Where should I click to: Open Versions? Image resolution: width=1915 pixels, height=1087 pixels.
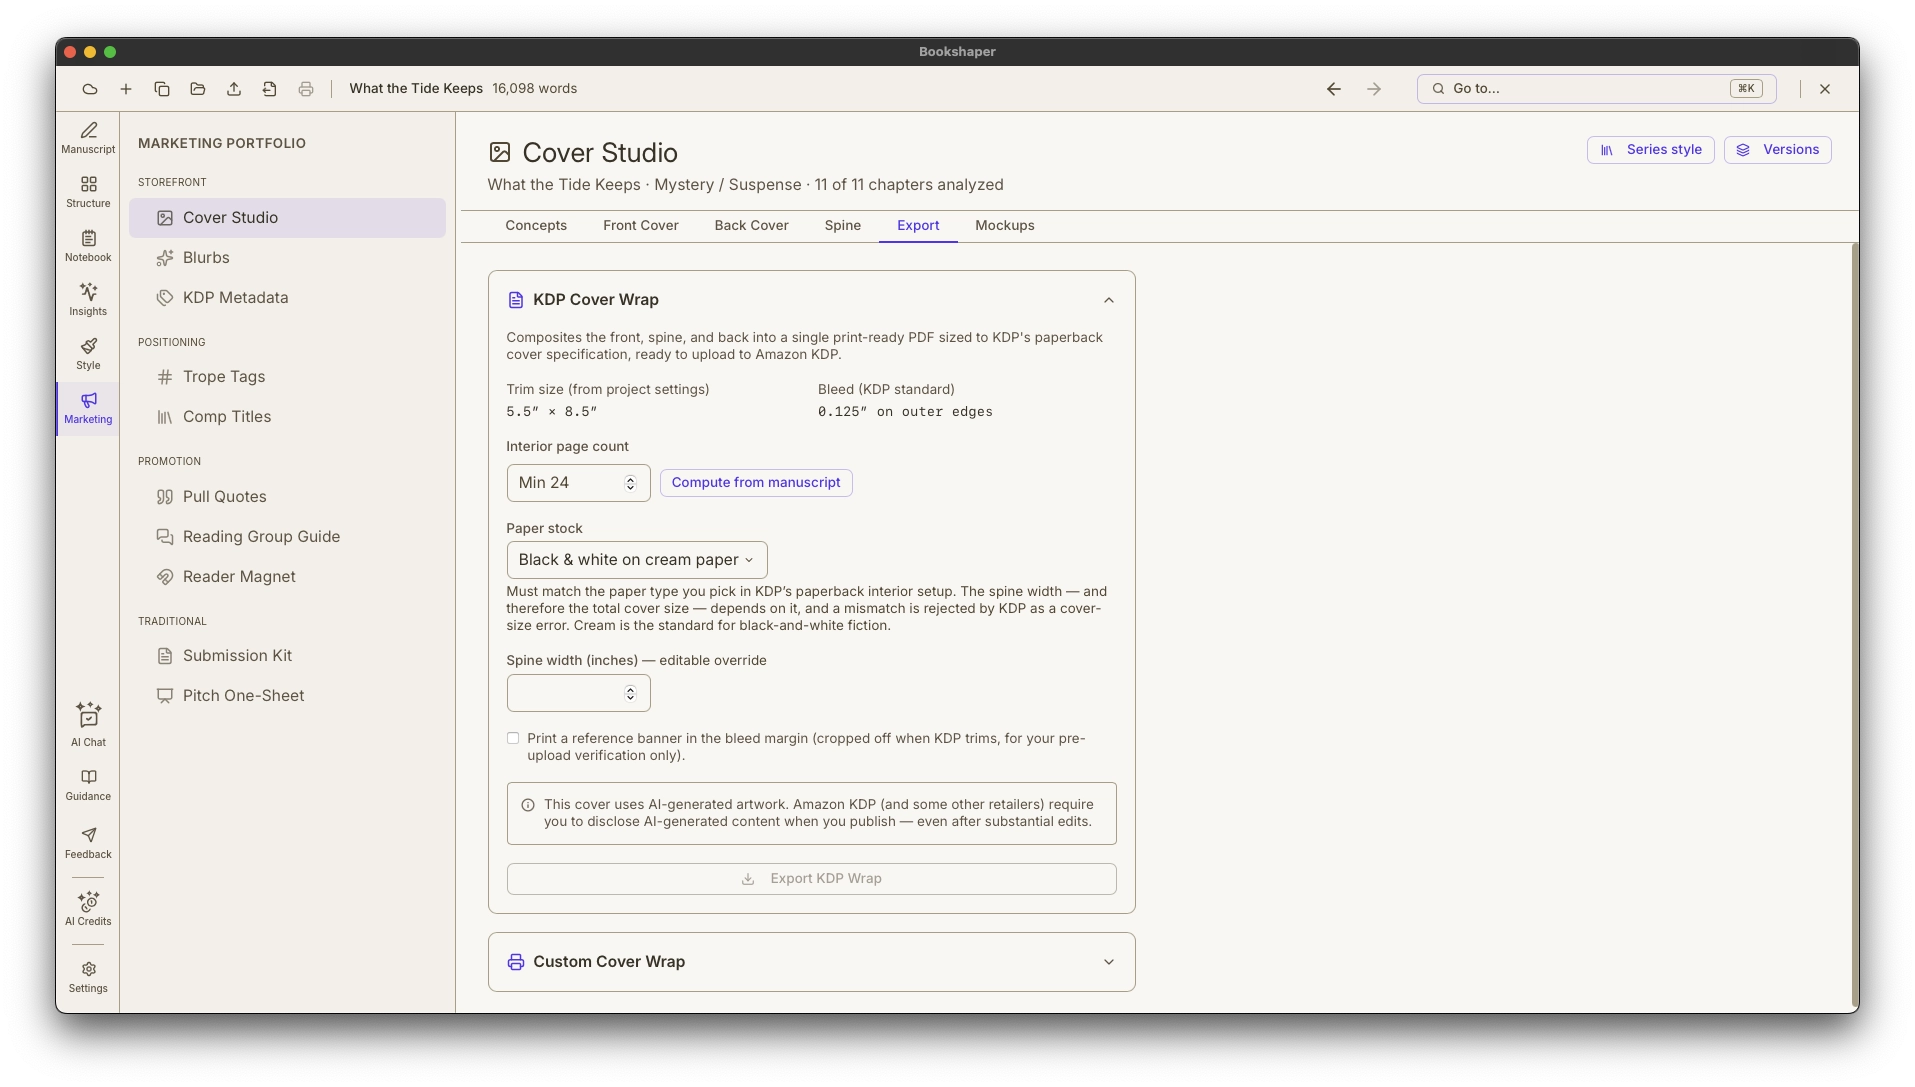coord(1778,150)
